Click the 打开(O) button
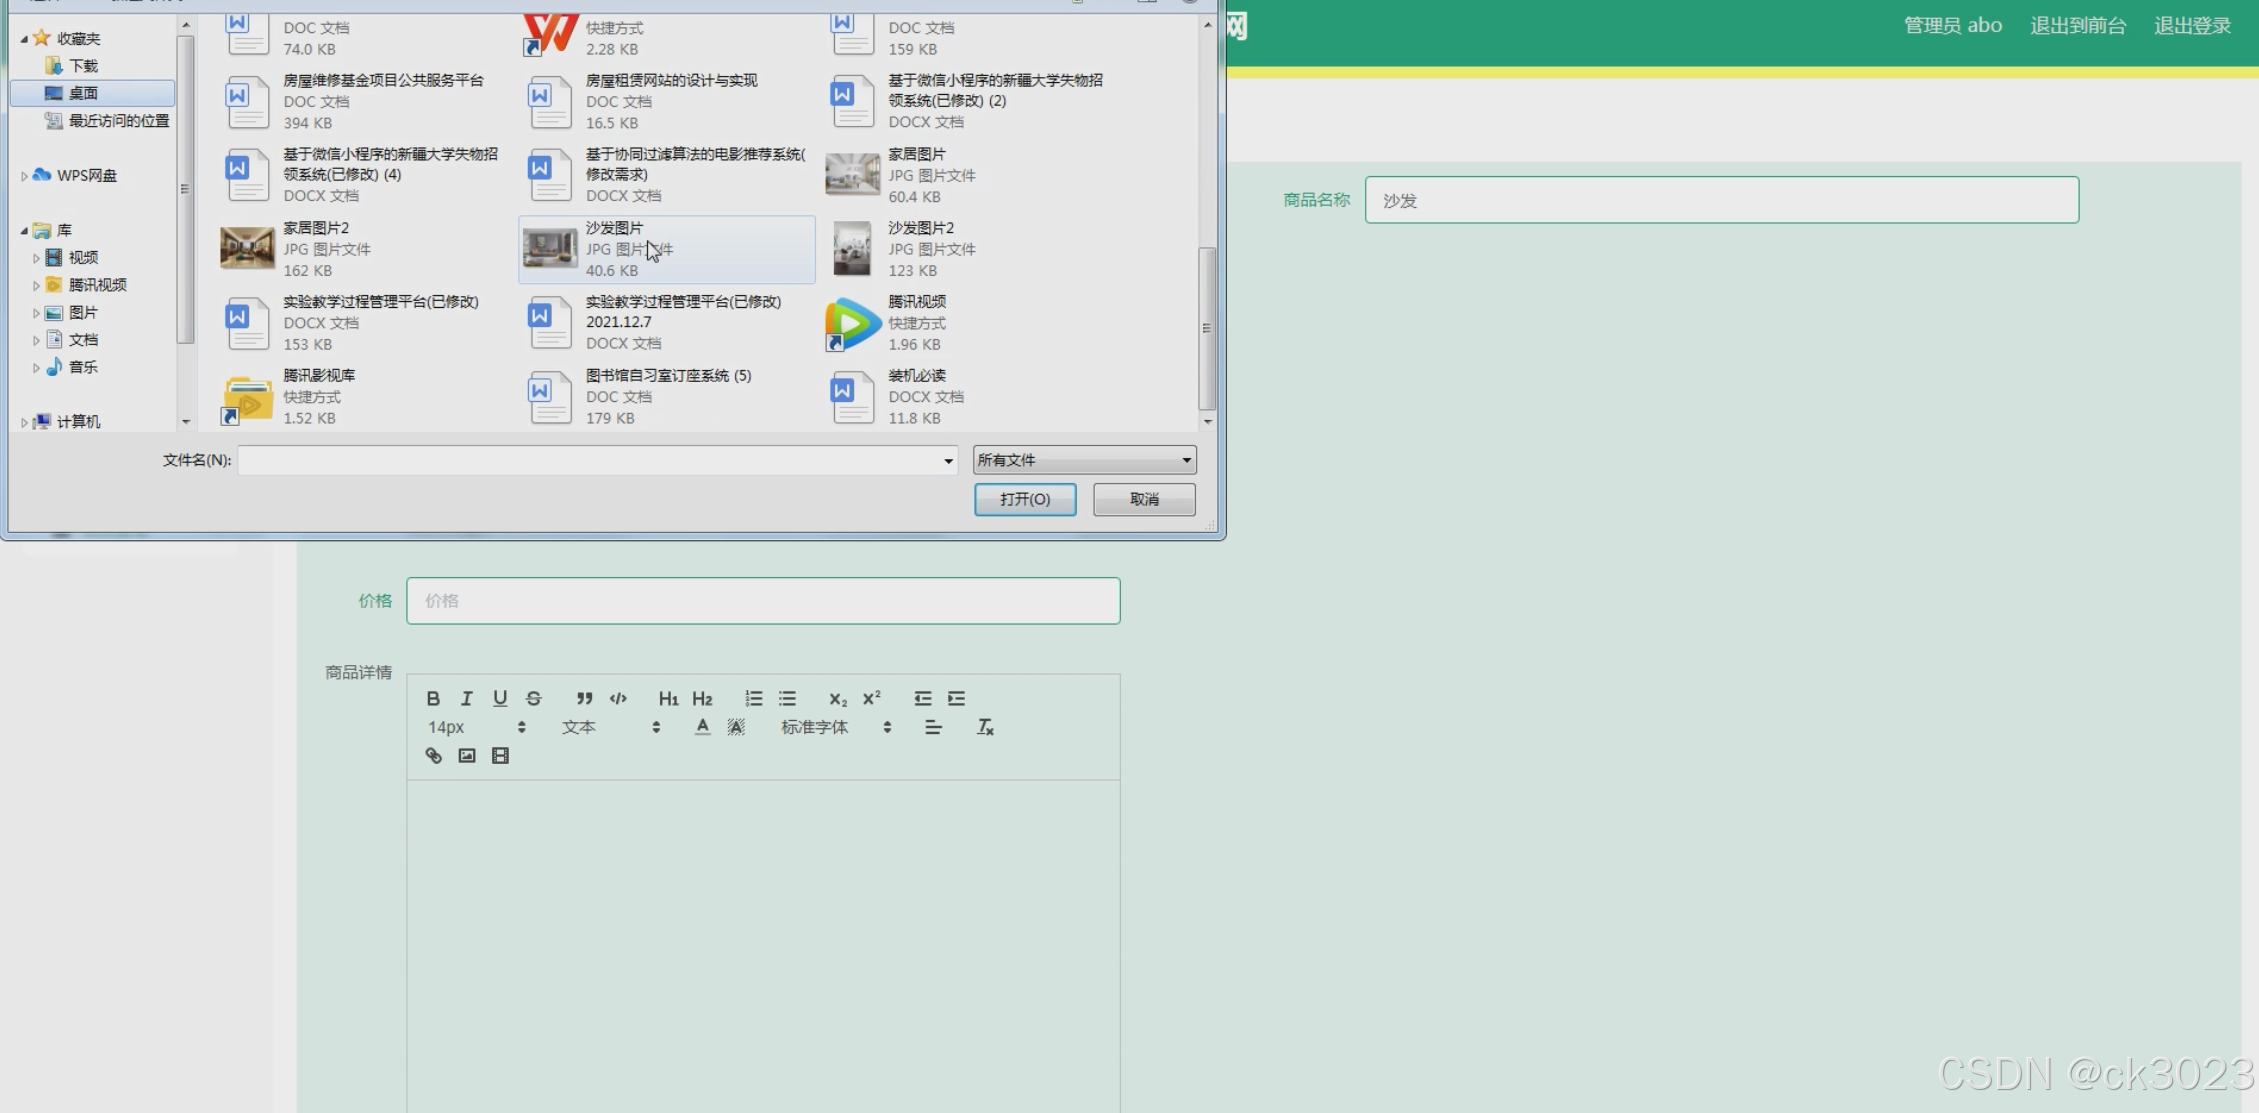 (x=1025, y=499)
